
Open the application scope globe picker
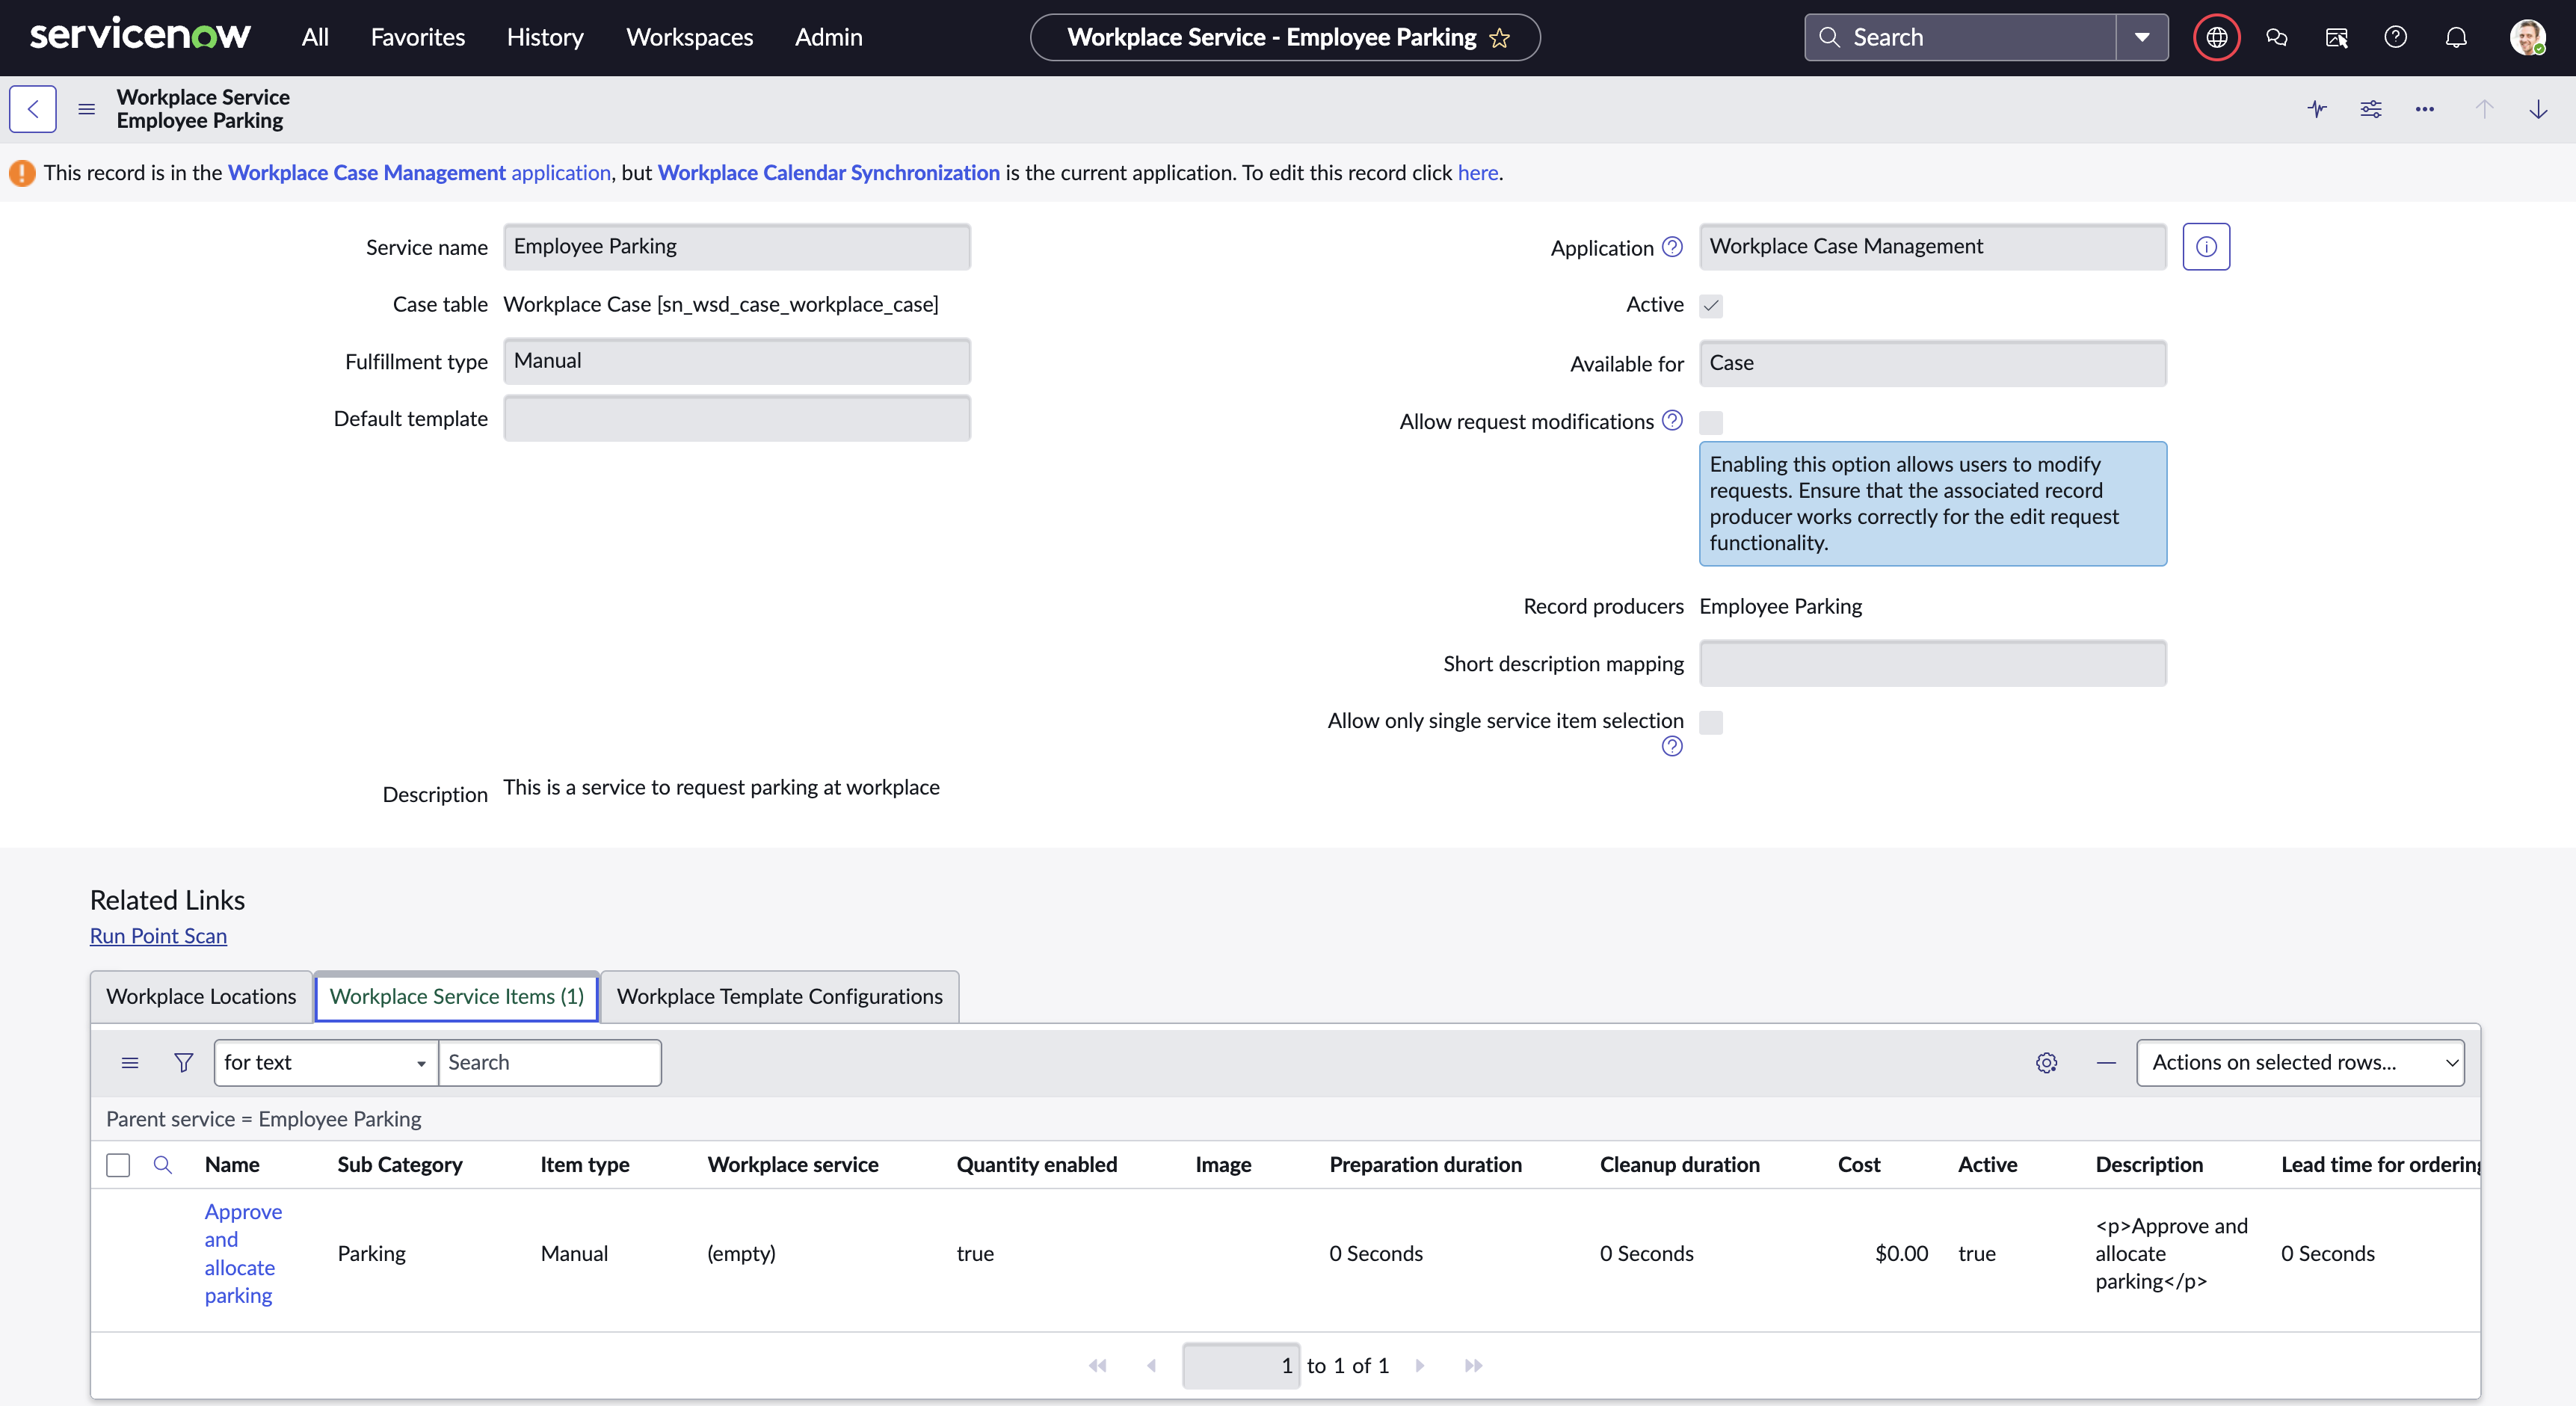(2217, 38)
